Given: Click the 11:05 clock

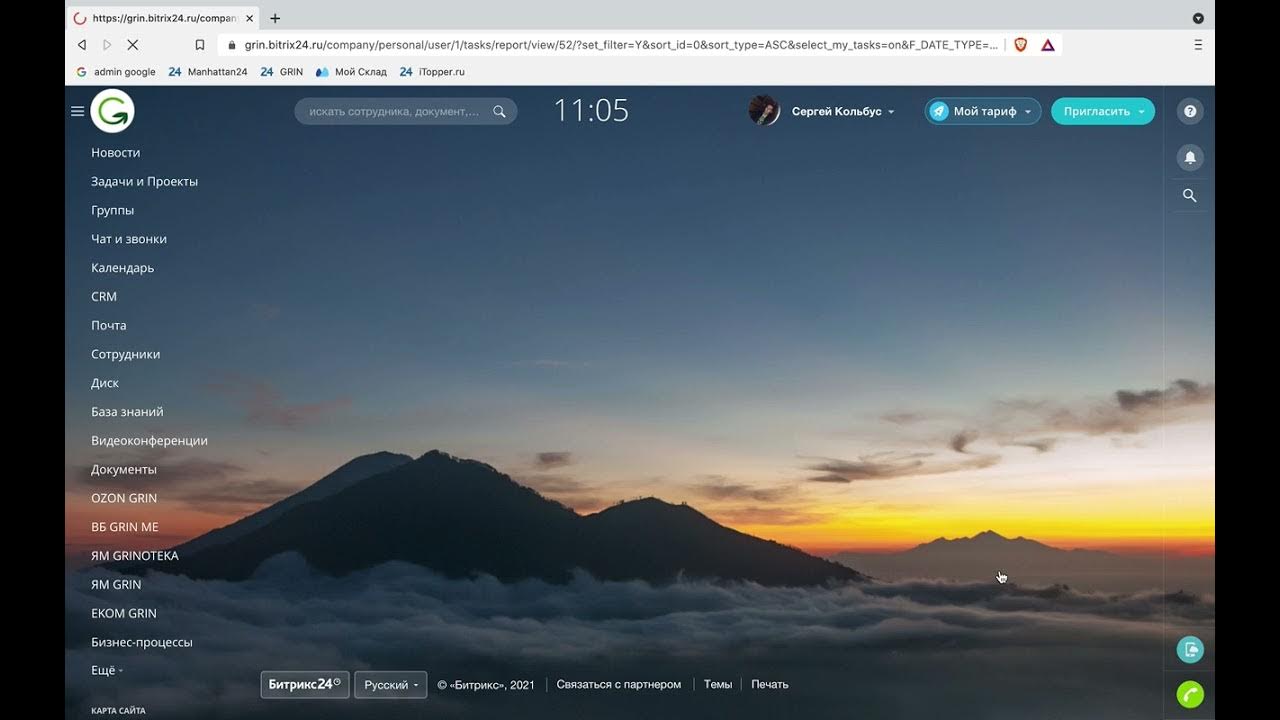Looking at the screenshot, I should point(591,110).
